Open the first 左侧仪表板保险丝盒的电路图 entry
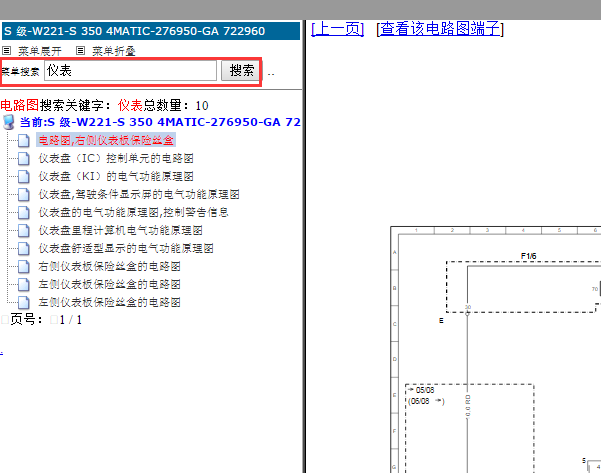Screen dimensions: 601x473 (x=109, y=284)
